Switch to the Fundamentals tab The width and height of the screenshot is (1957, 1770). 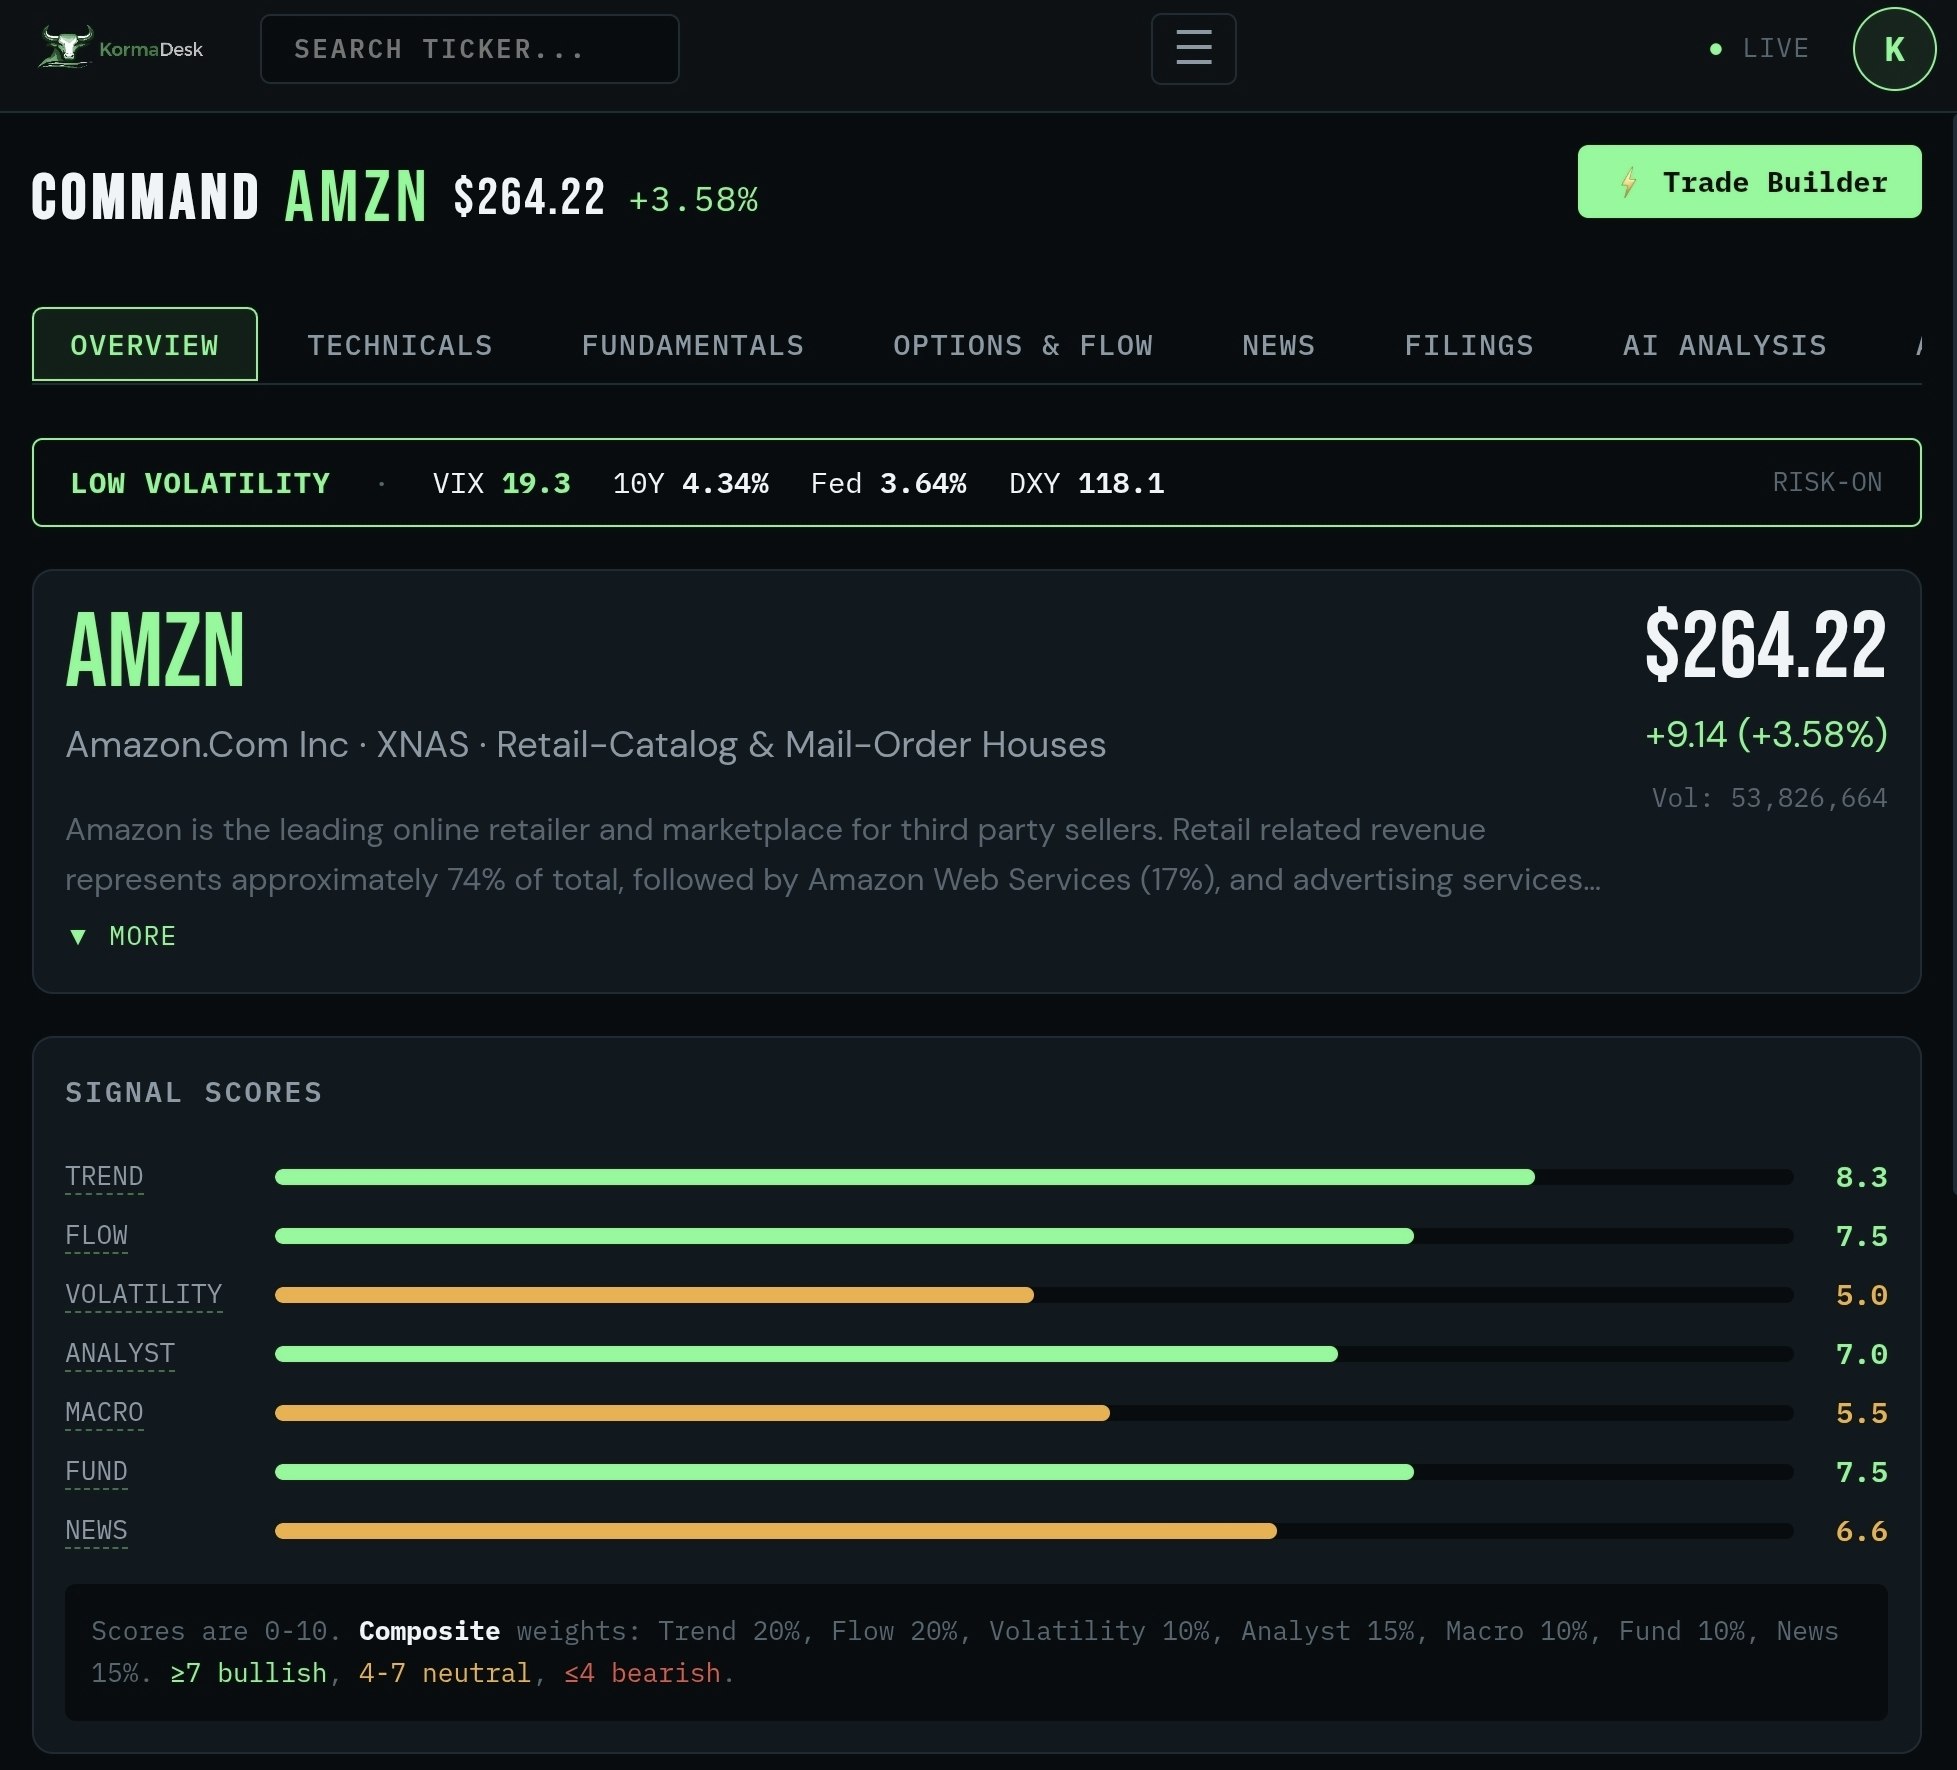point(693,346)
